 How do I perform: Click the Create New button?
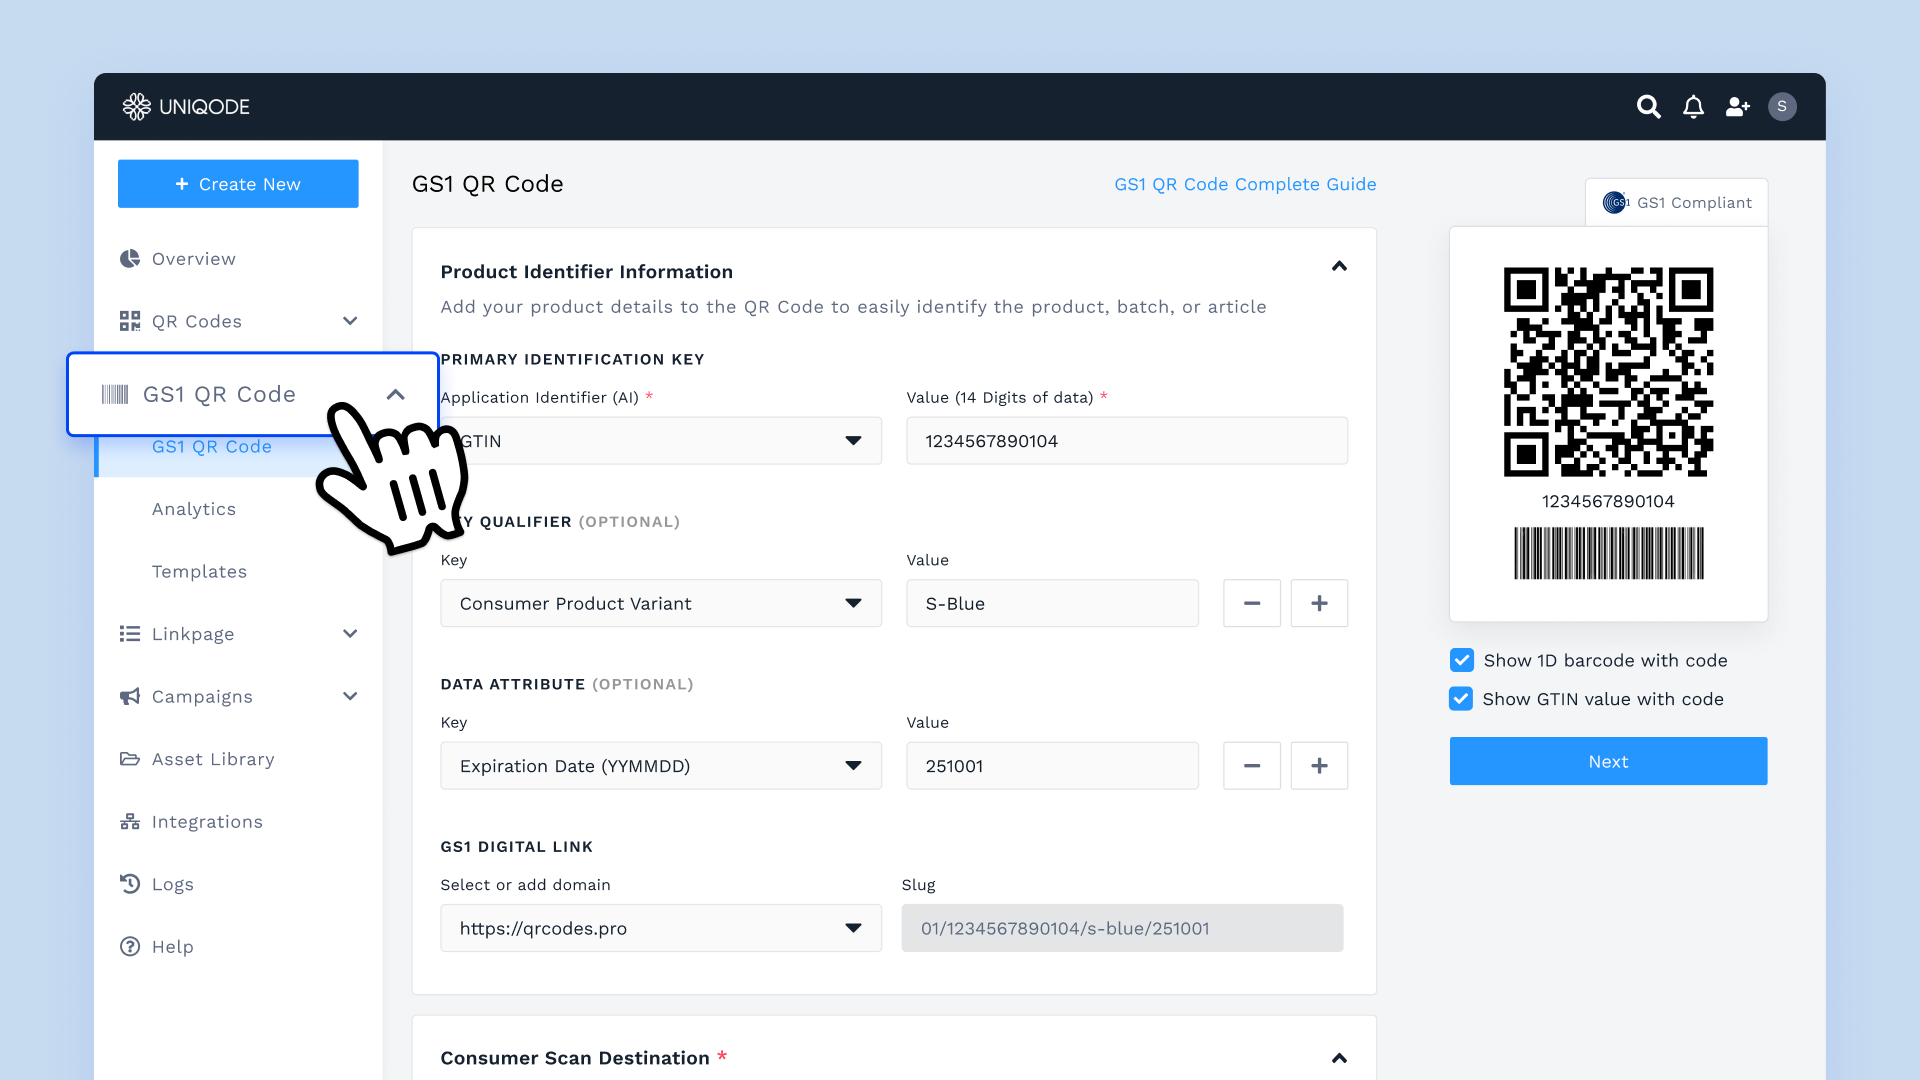click(238, 184)
